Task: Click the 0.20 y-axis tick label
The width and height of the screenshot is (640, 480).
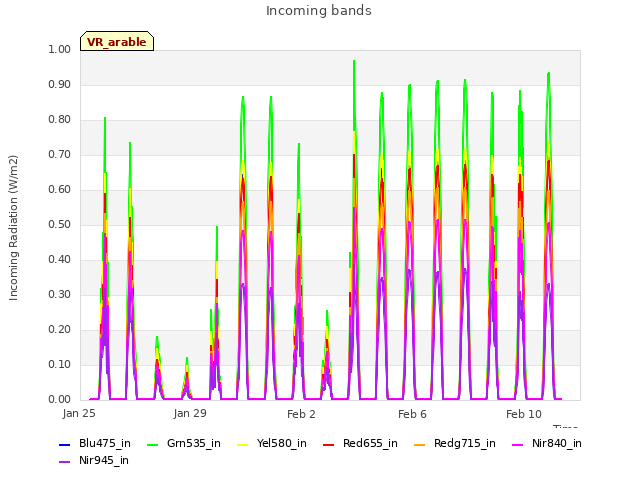Action: [x=60, y=330]
